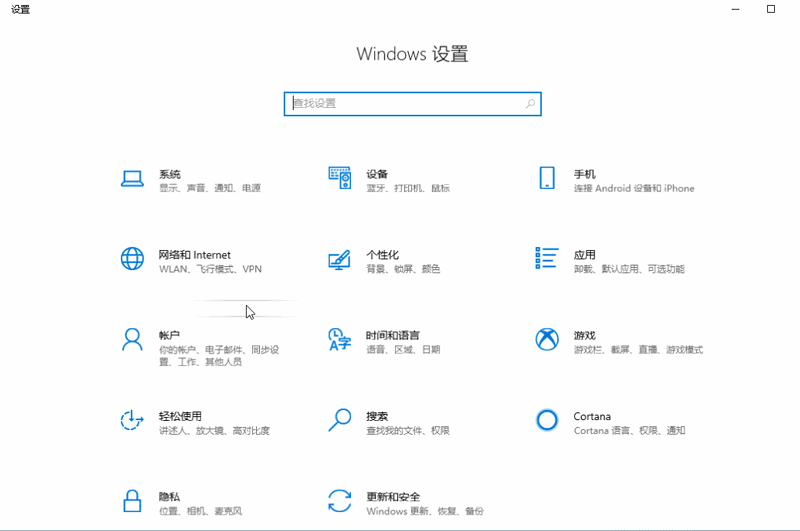Click description 查找我的文件、权限
The width and height of the screenshot is (800, 531).
(x=408, y=431)
